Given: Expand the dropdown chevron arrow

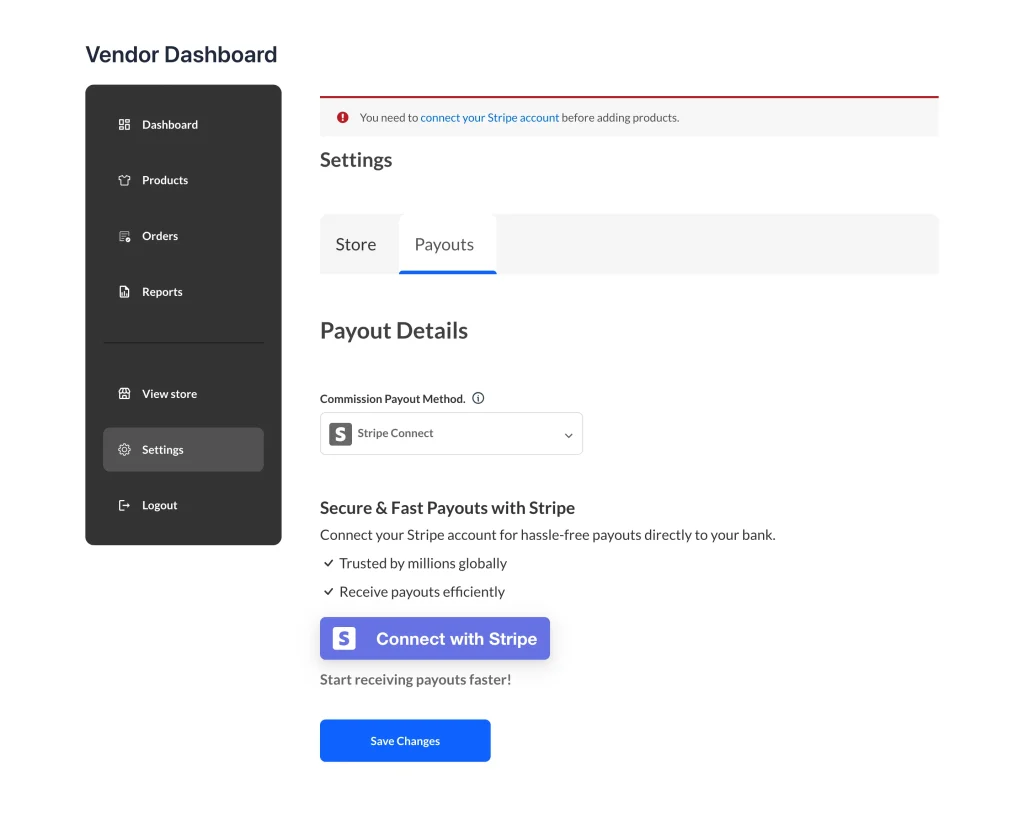Looking at the screenshot, I should [x=568, y=435].
